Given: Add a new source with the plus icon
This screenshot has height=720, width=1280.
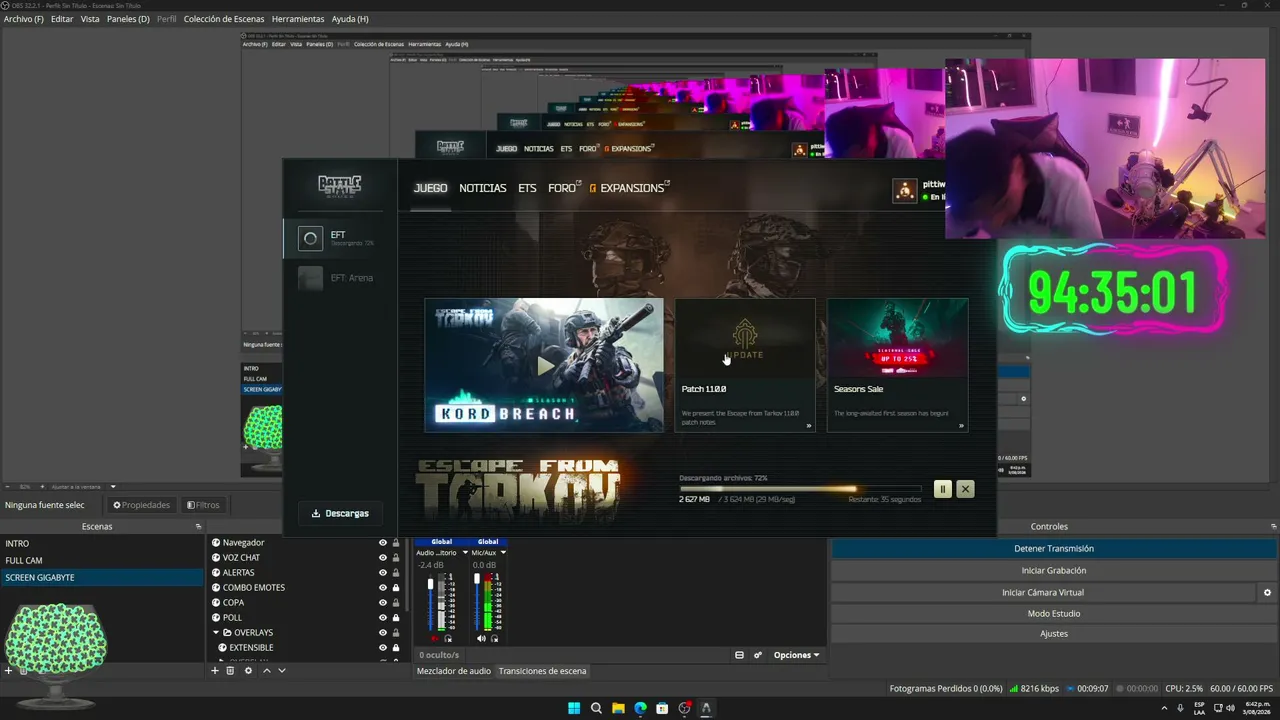Looking at the screenshot, I should [x=215, y=671].
